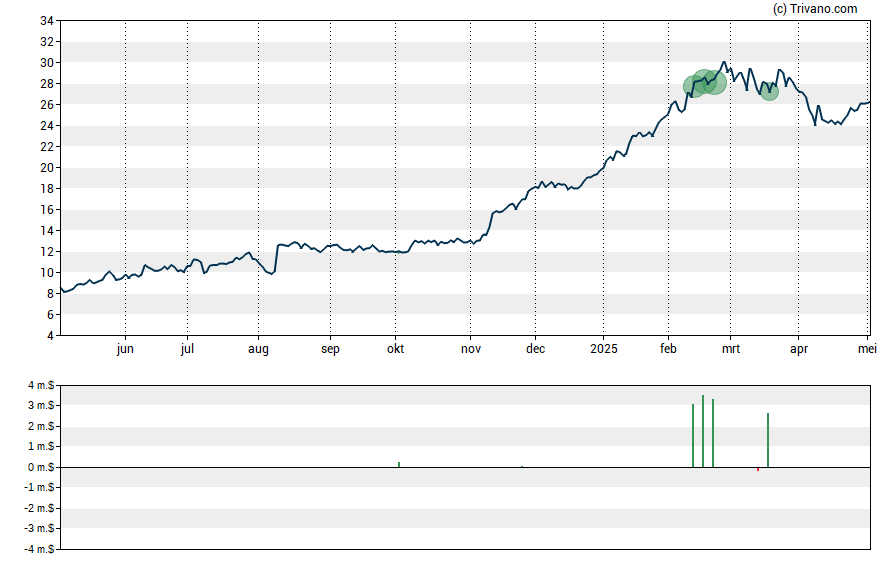Screen dimensions: 888x565
Task: Click the lone green marker circle near late March
Action: click(x=769, y=91)
